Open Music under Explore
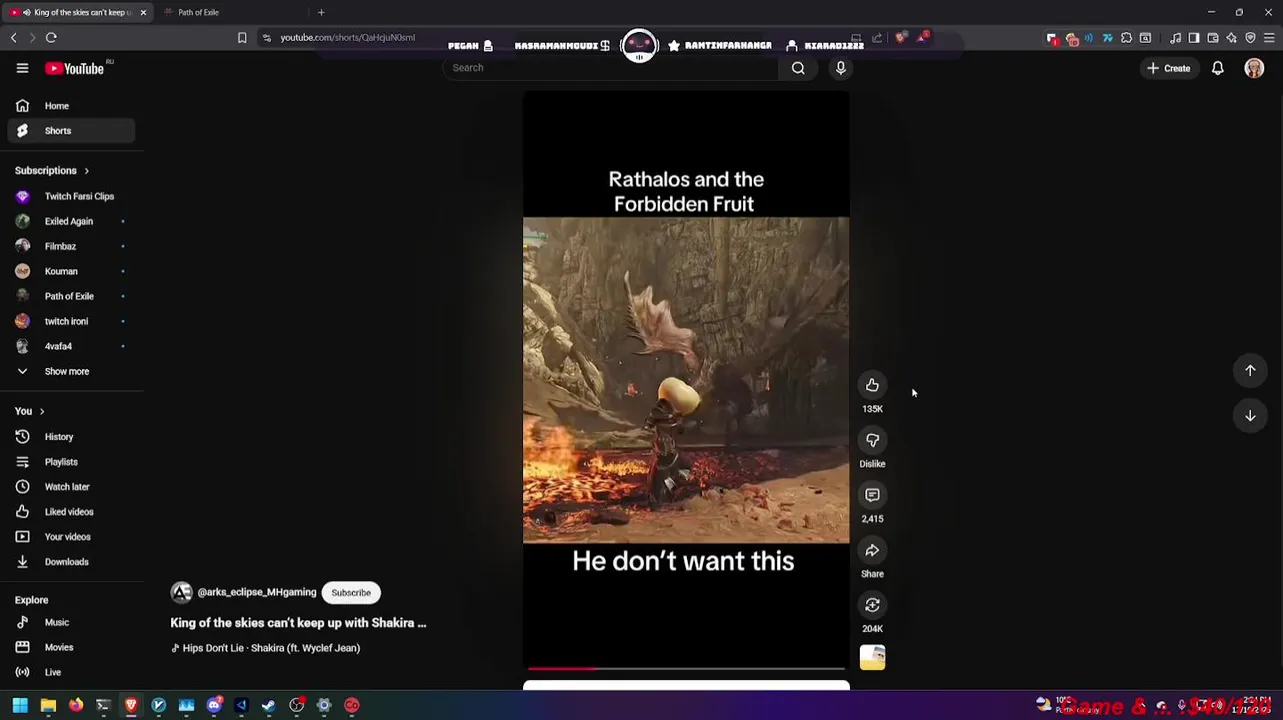1283x720 pixels. coord(71,623)
